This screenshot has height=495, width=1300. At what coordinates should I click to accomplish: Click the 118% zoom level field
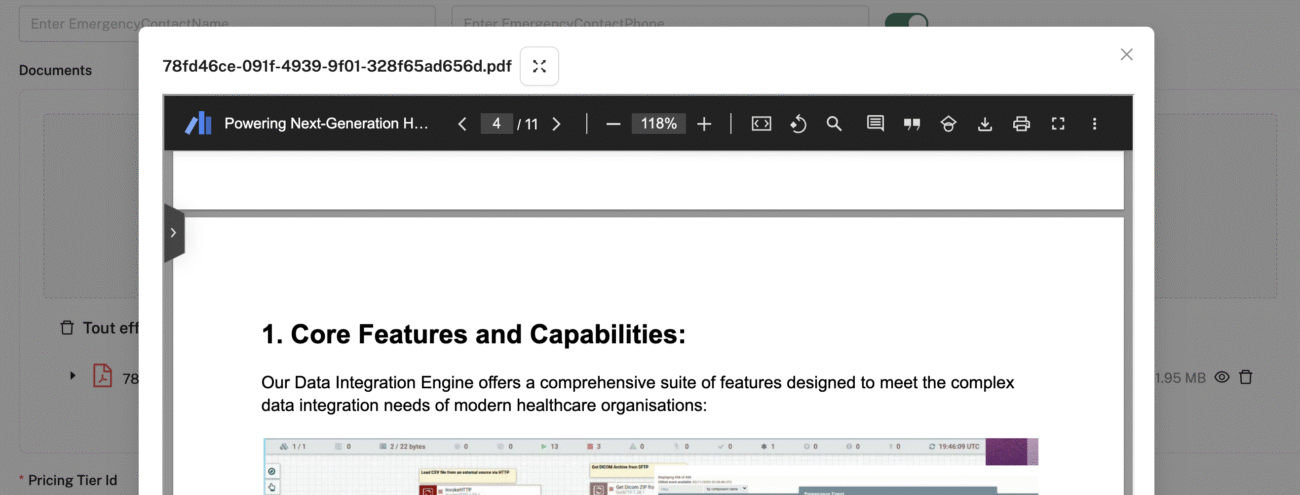tap(659, 124)
